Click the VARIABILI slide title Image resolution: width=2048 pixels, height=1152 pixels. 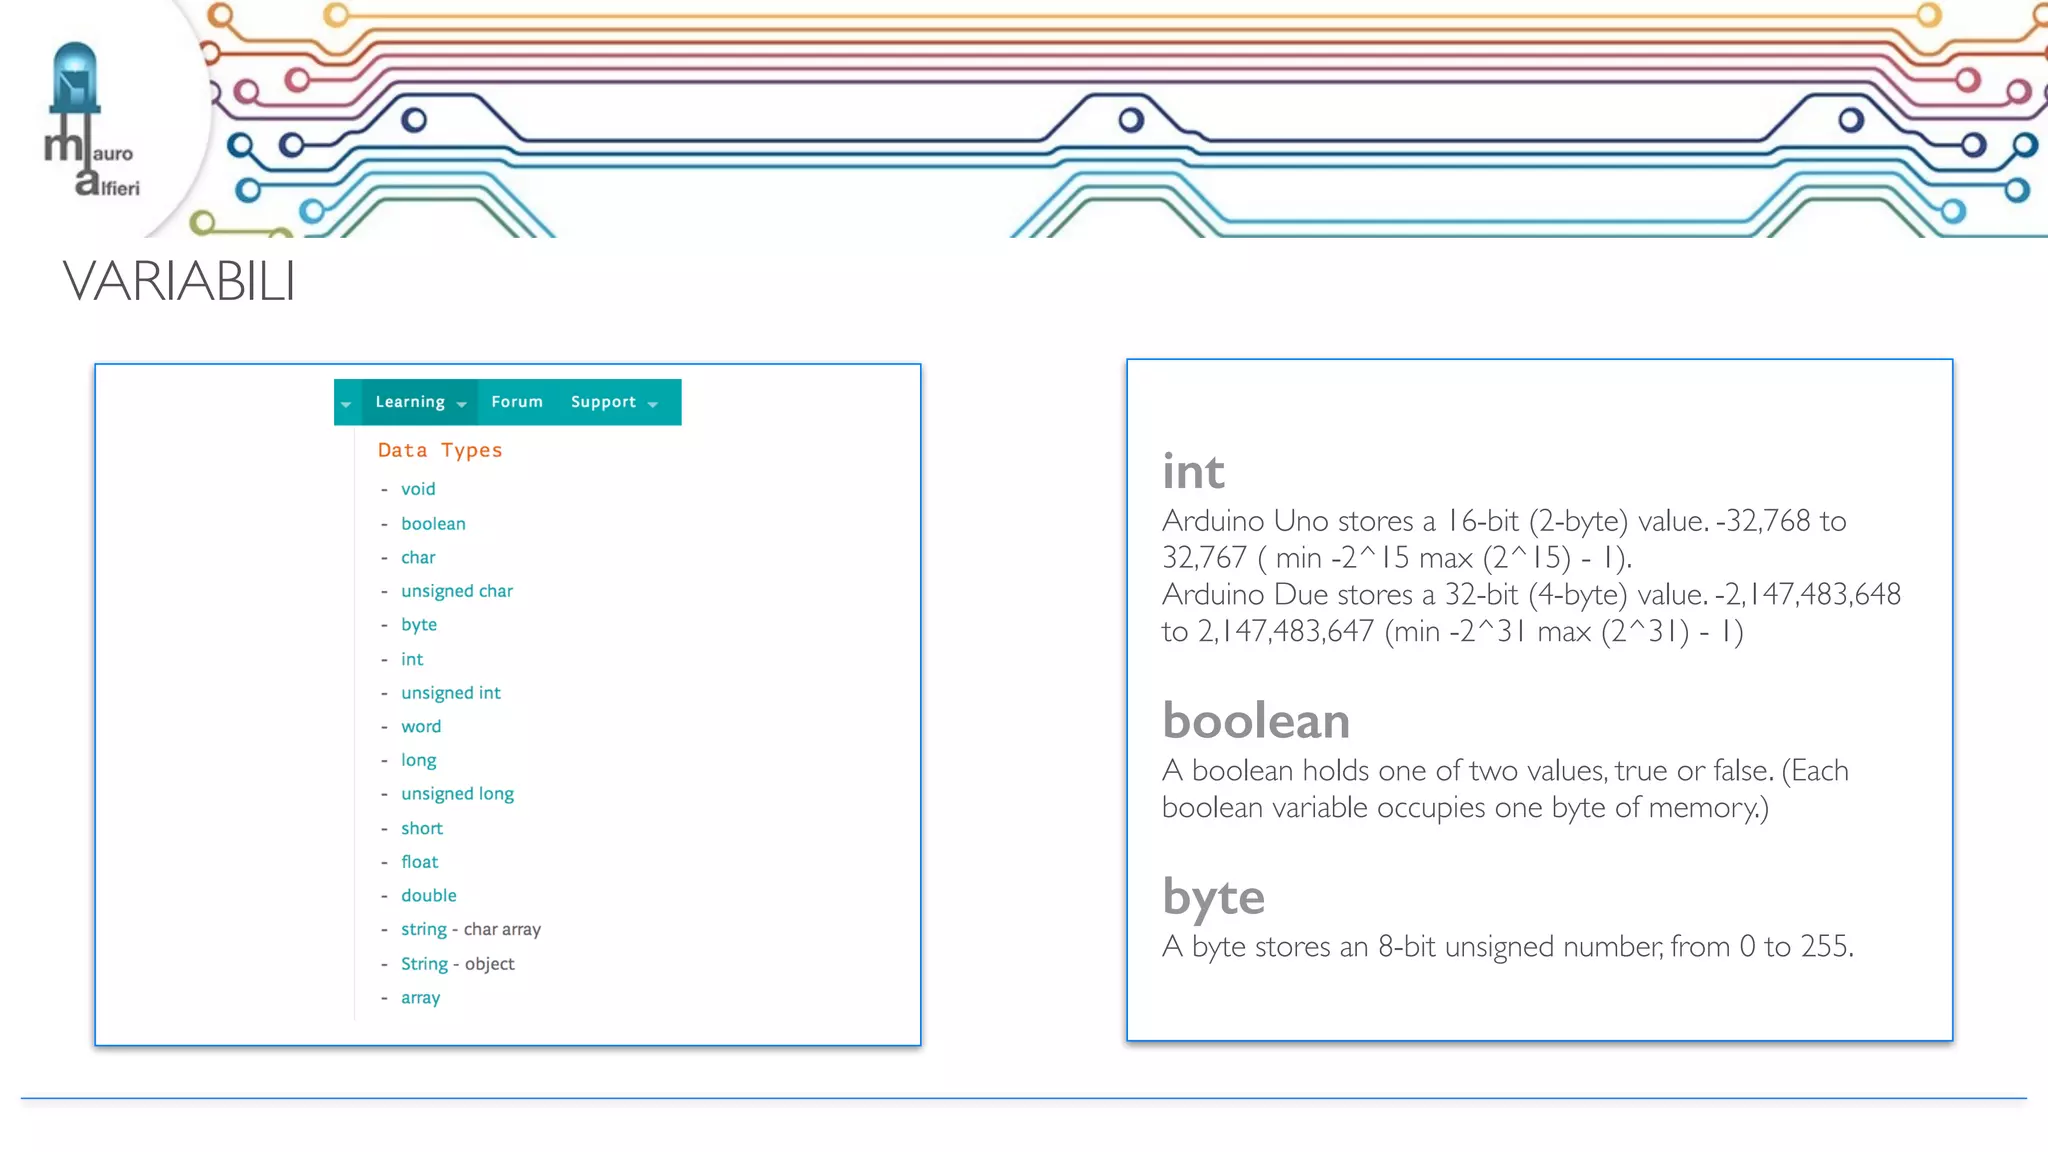point(179,280)
